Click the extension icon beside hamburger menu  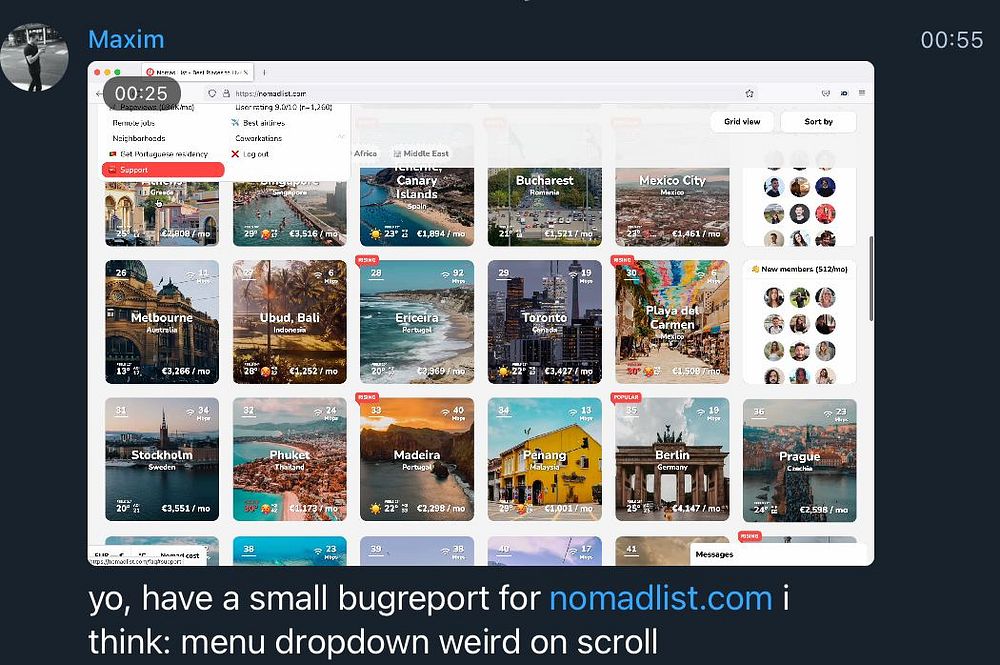tap(844, 93)
